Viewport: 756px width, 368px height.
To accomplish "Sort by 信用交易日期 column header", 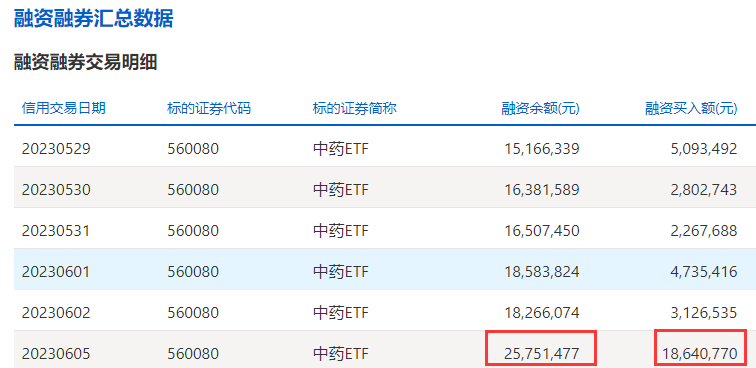I will (64, 109).
